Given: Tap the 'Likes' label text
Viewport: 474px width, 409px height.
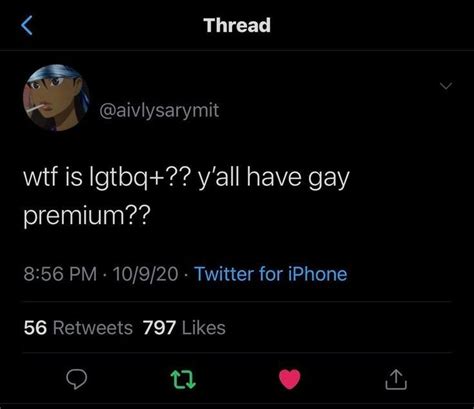Looking at the screenshot, I should tap(204, 328).
